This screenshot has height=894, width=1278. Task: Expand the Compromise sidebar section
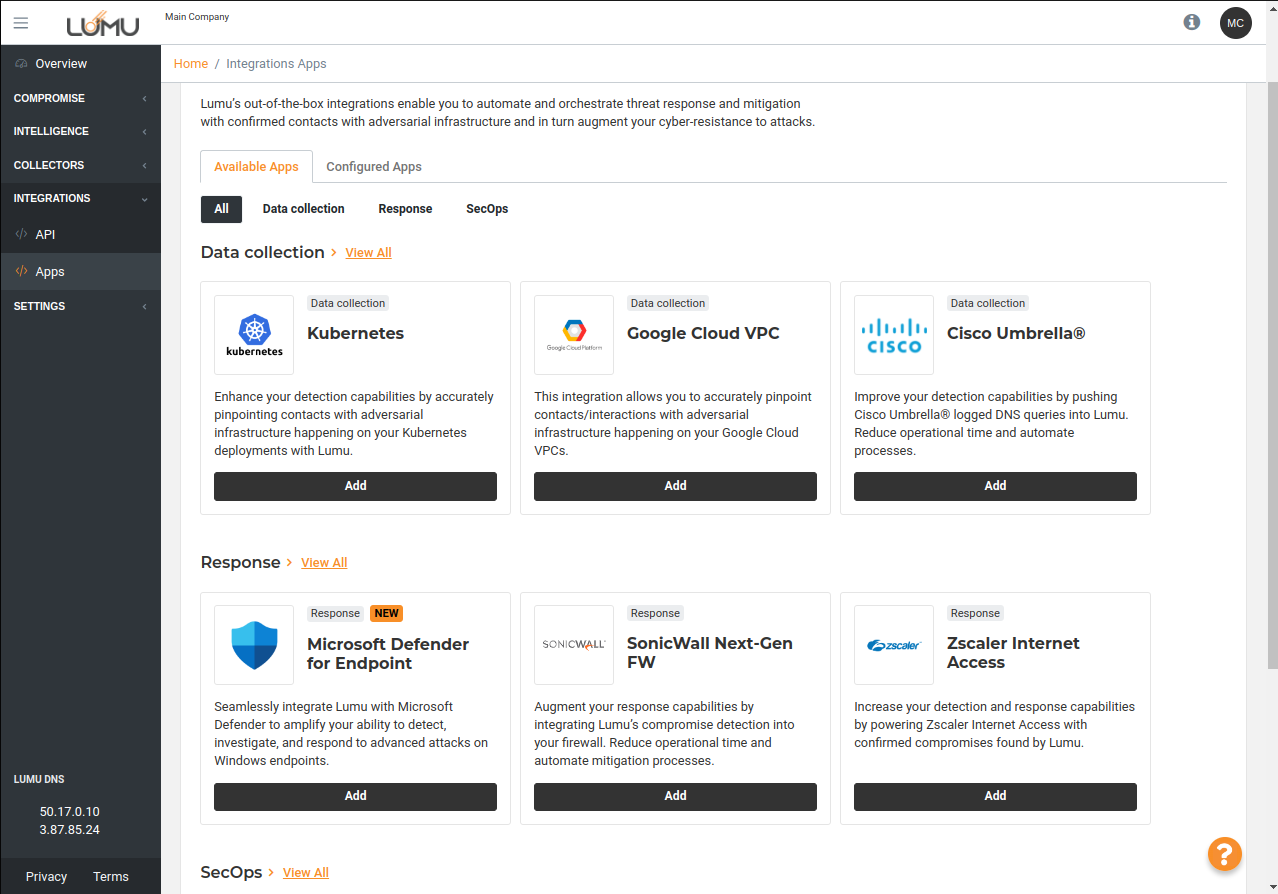tap(80, 98)
